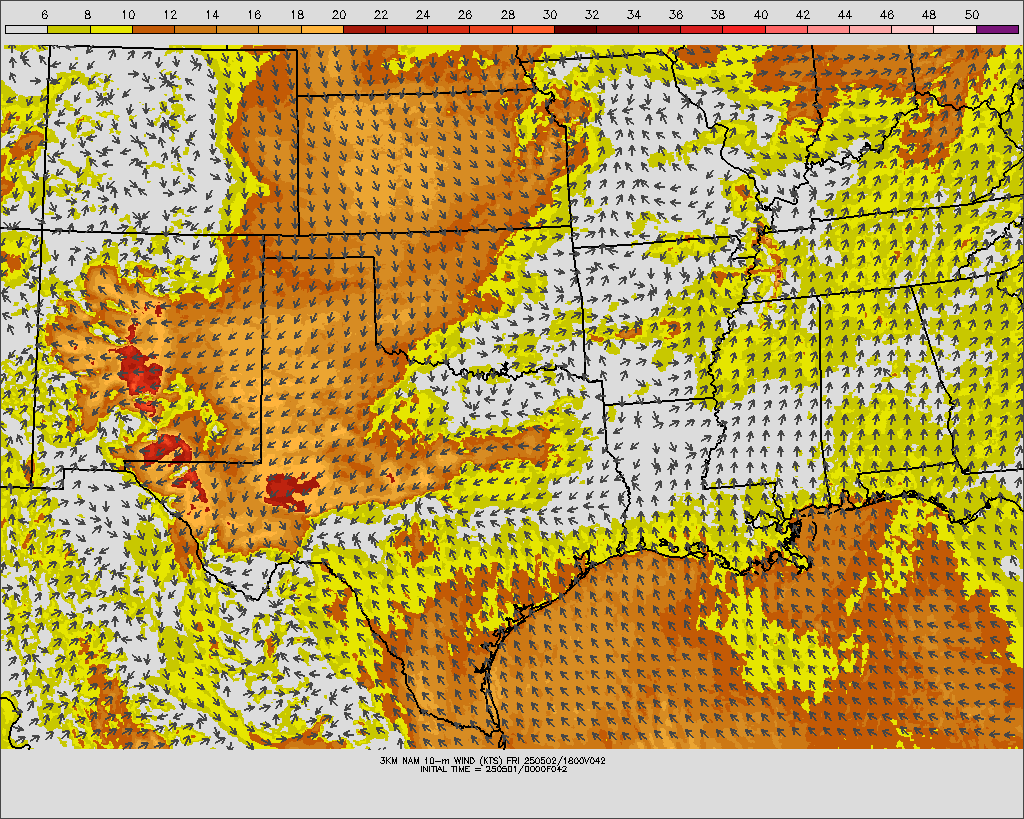Click the legend label 6
The width and height of the screenshot is (1024, 819).
(44, 14)
